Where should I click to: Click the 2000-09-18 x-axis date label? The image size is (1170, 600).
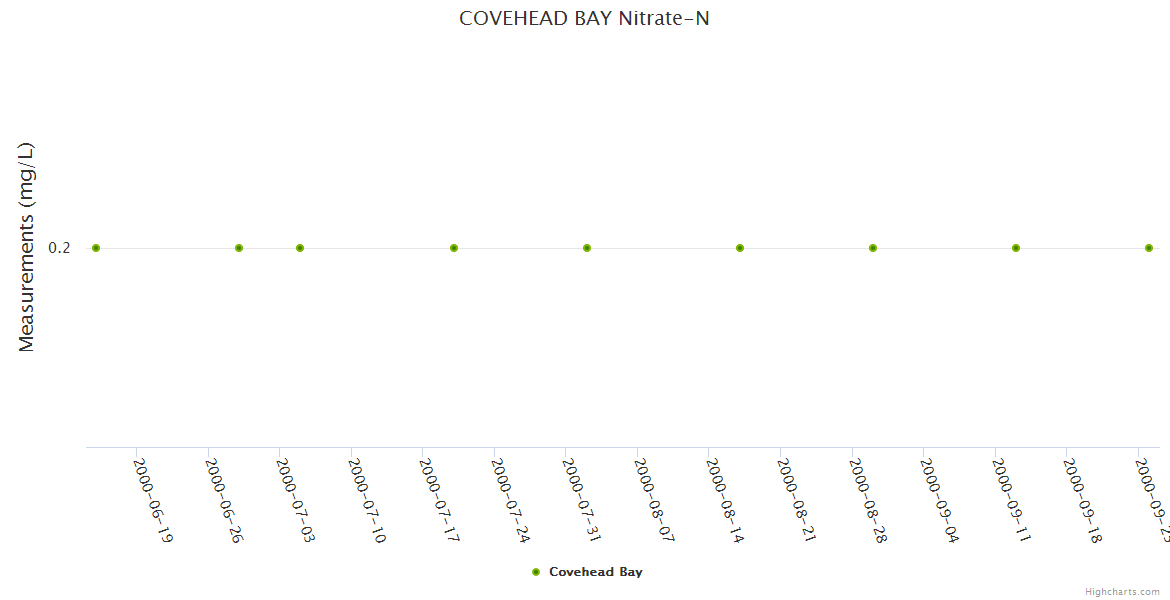coord(1082,500)
